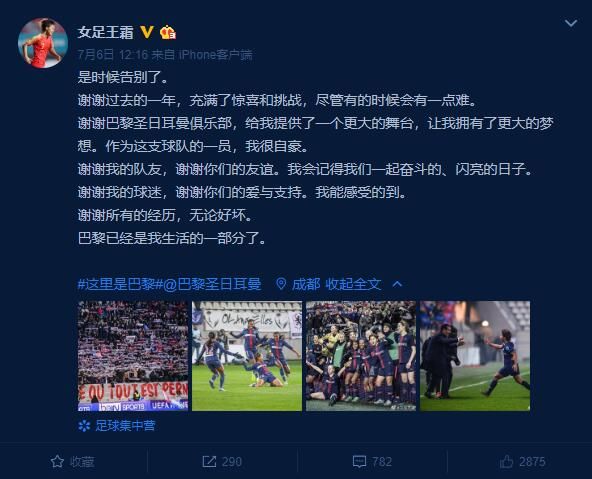592x479 pixels.
Task: Click the repost icon showing 290
Action: tap(222, 461)
